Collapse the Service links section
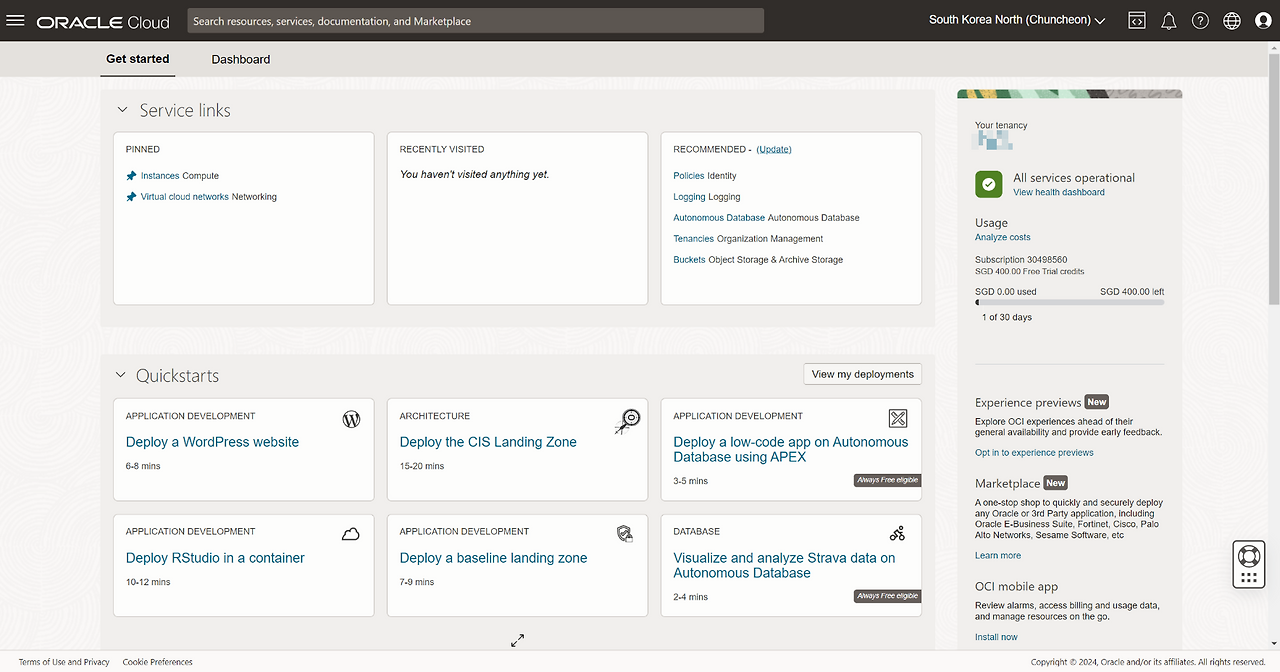The image size is (1280, 672). click(x=122, y=110)
